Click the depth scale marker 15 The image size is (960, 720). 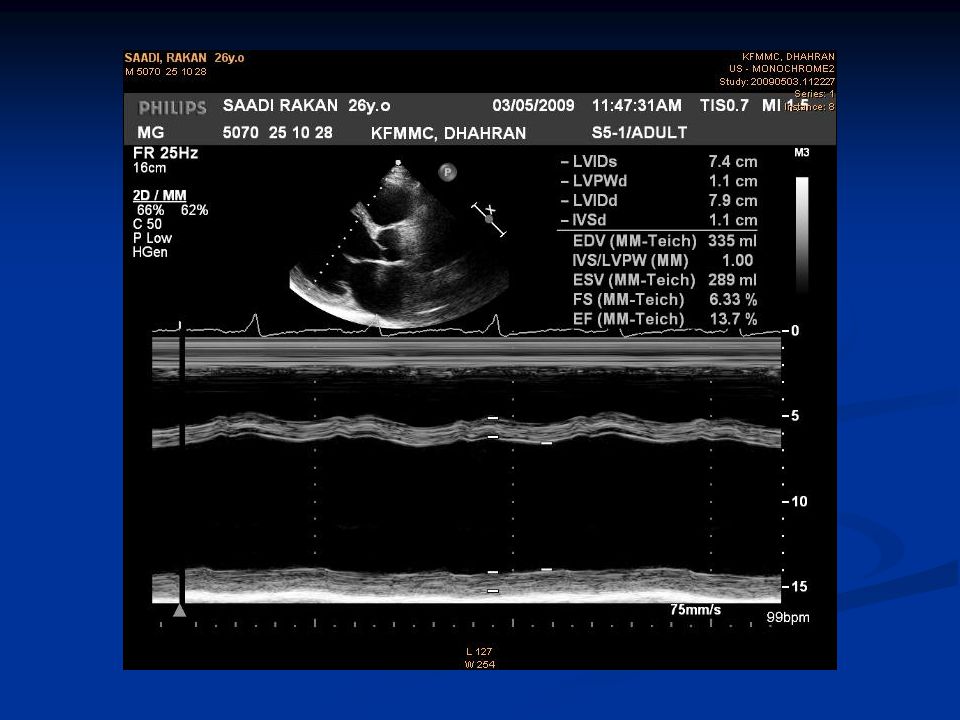point(795,587)
